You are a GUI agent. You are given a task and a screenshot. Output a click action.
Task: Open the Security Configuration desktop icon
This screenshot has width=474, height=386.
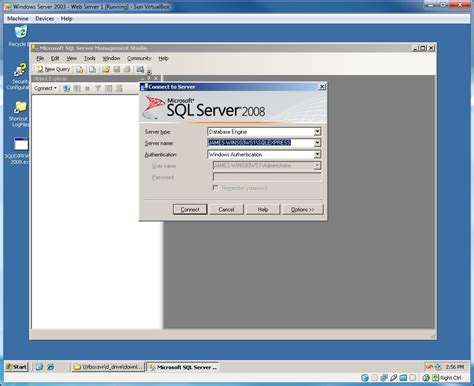click(x=19, y=77)
